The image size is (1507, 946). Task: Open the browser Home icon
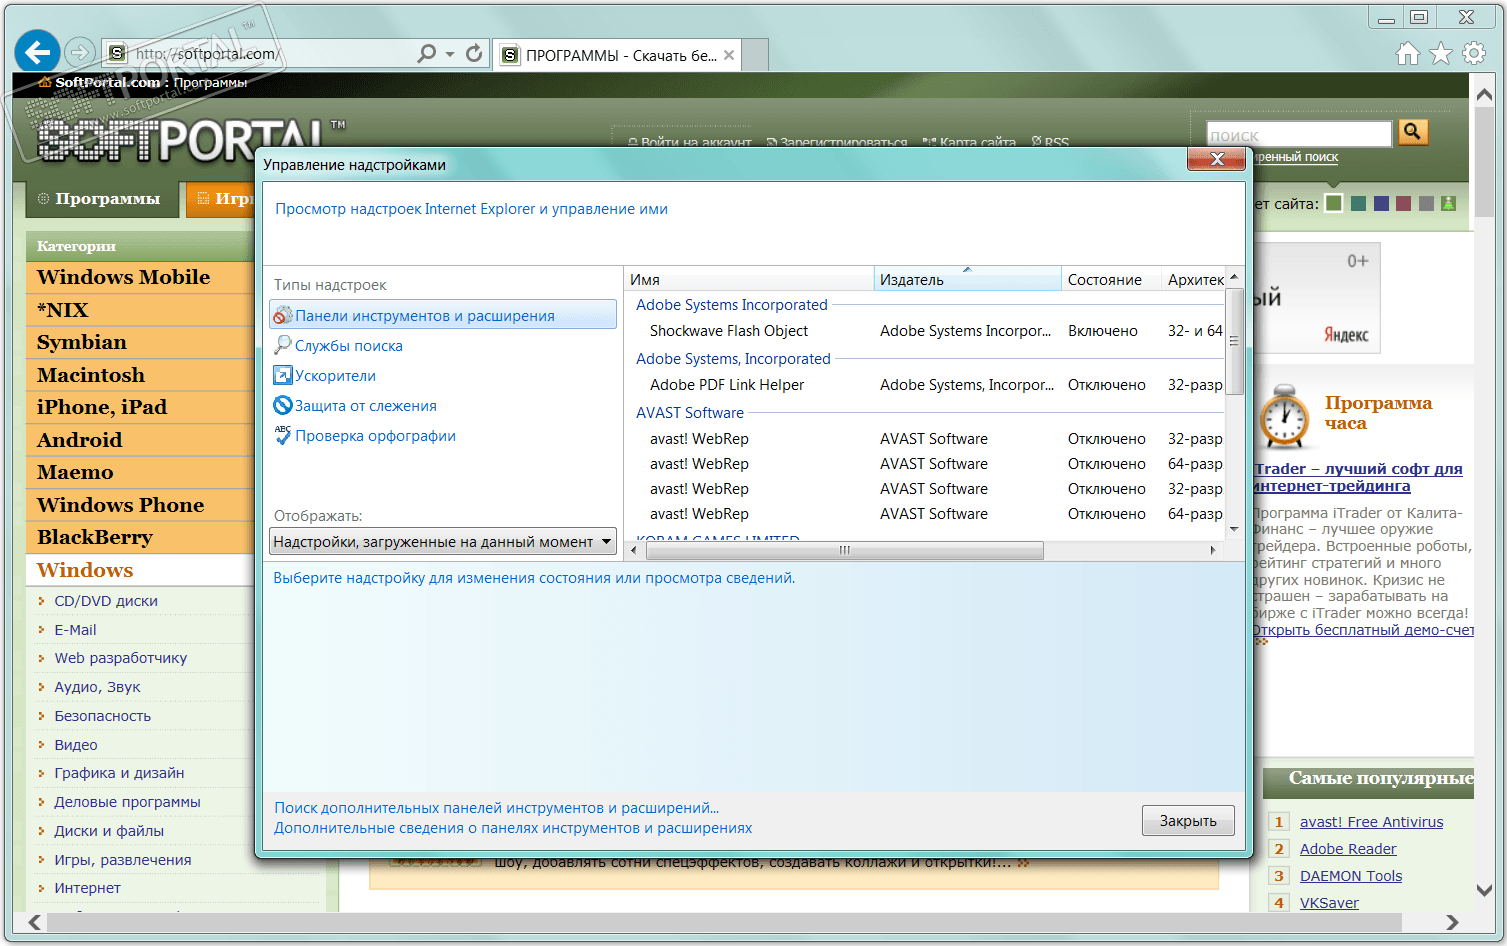point(1408,53)
